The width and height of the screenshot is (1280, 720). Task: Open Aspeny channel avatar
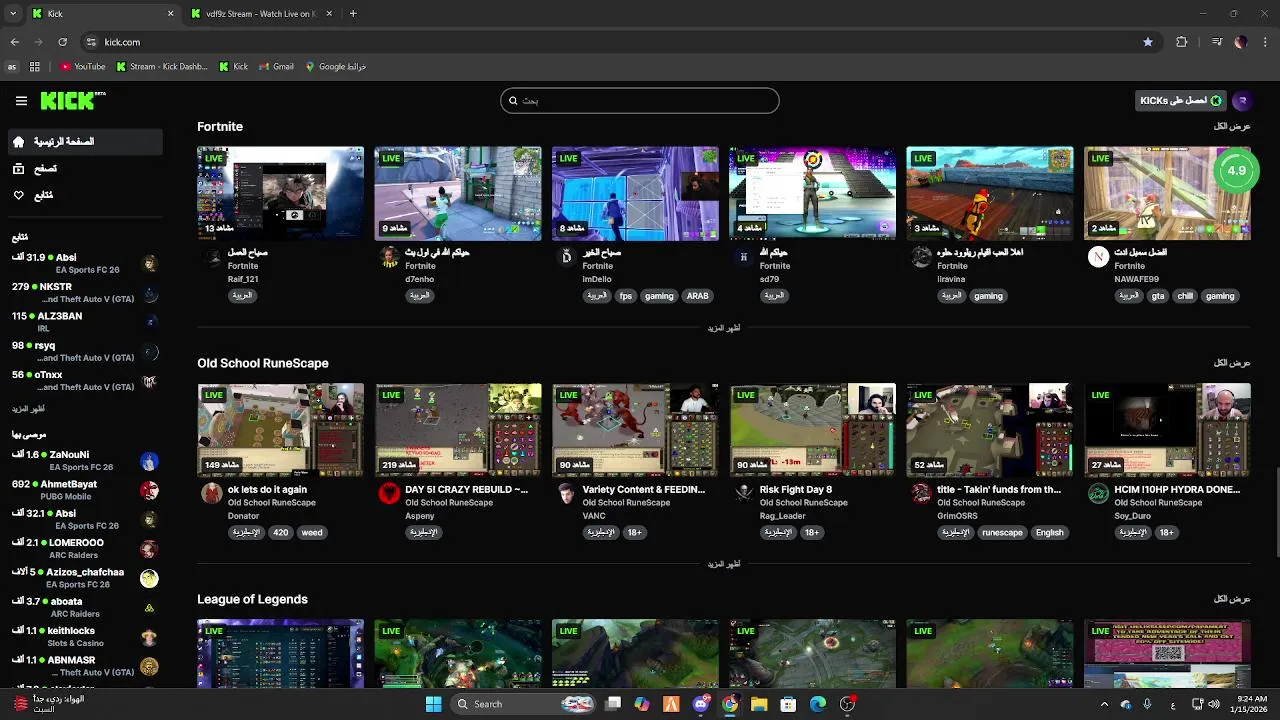389,493
